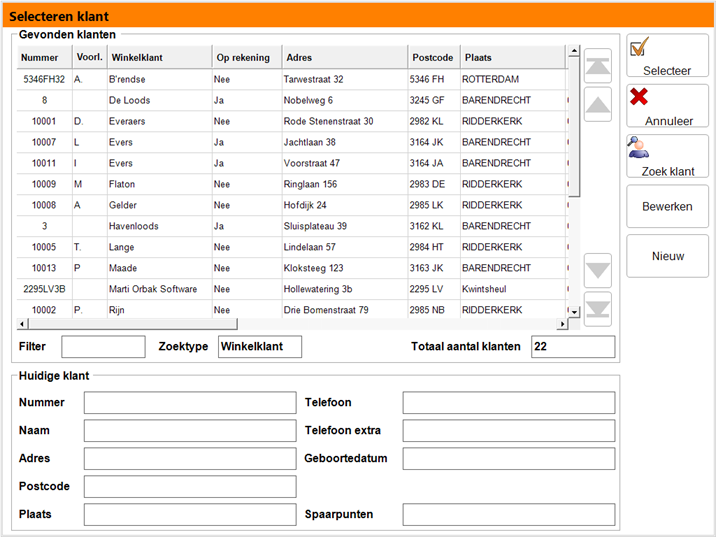The image size is (716, 537).
Task: Click postcode 3245 GF
Action: (427, 100)
